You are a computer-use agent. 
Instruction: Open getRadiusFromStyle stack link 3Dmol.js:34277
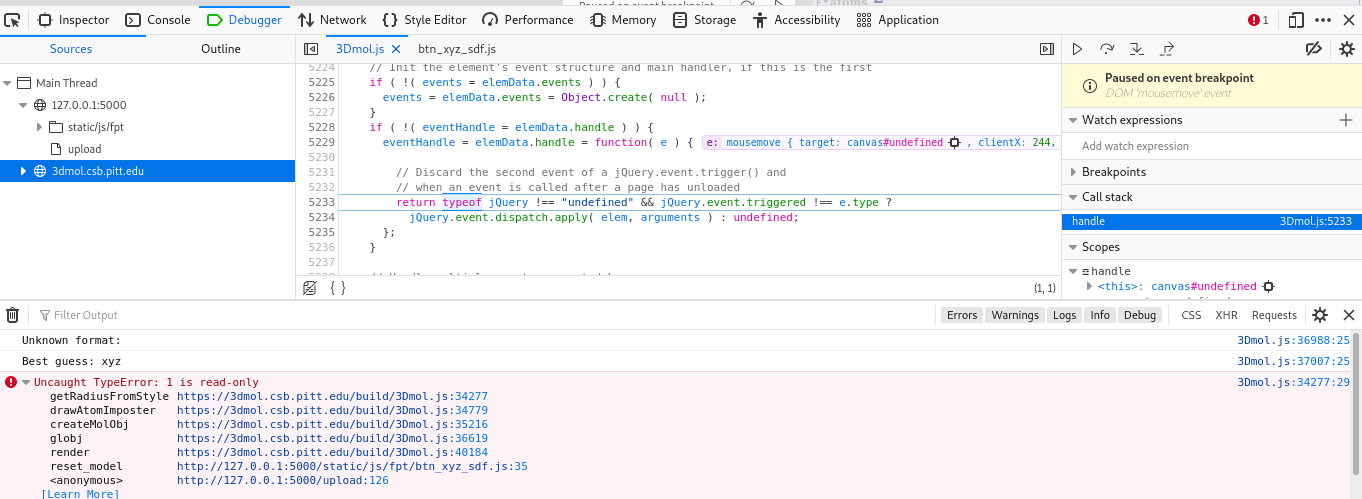(332, 396)
